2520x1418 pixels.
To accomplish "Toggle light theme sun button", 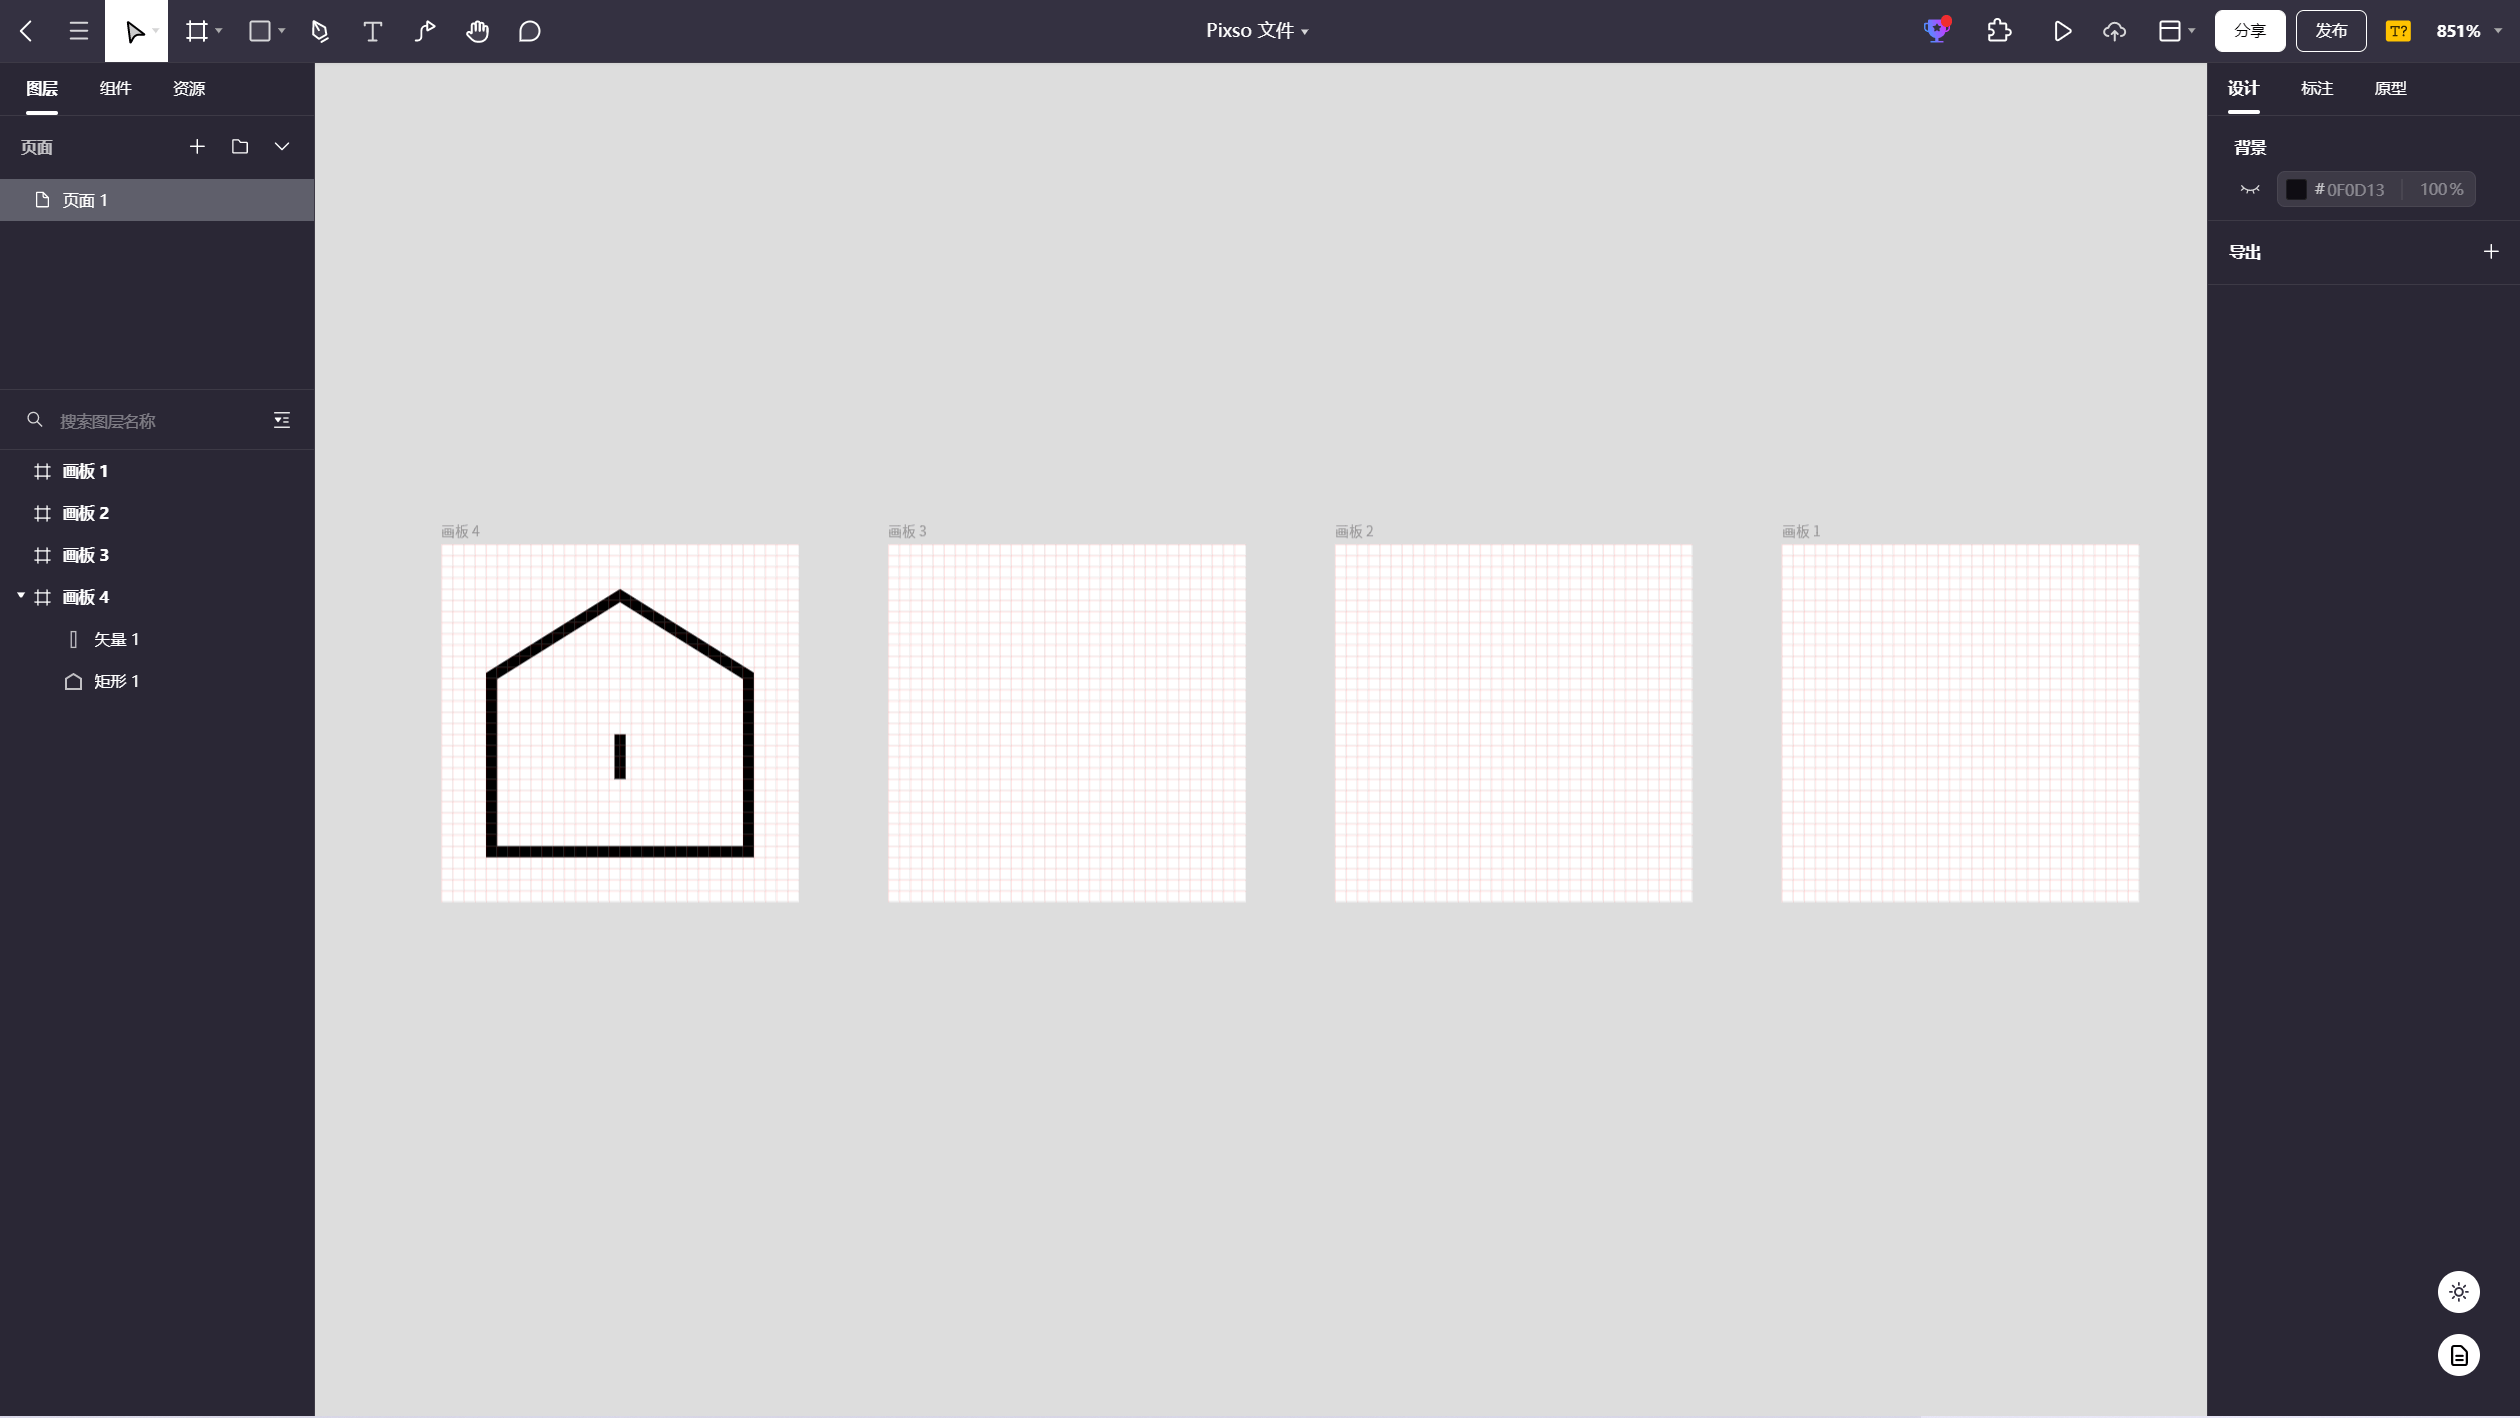I will (2458, 1292).
